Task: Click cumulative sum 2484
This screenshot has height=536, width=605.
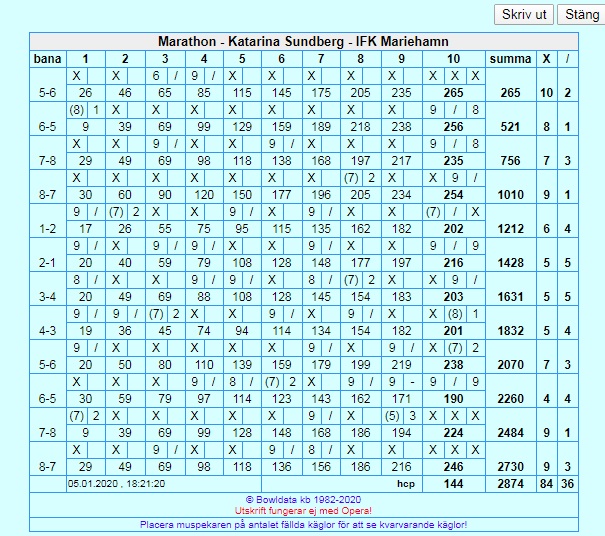Action: pos(510,432)
